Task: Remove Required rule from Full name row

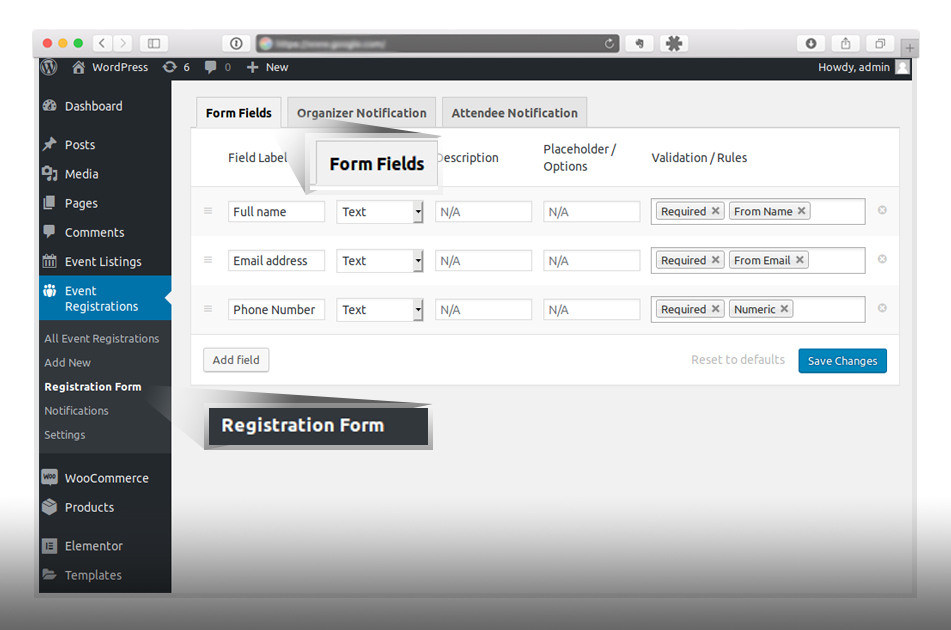Action: (x=716, y=210)
